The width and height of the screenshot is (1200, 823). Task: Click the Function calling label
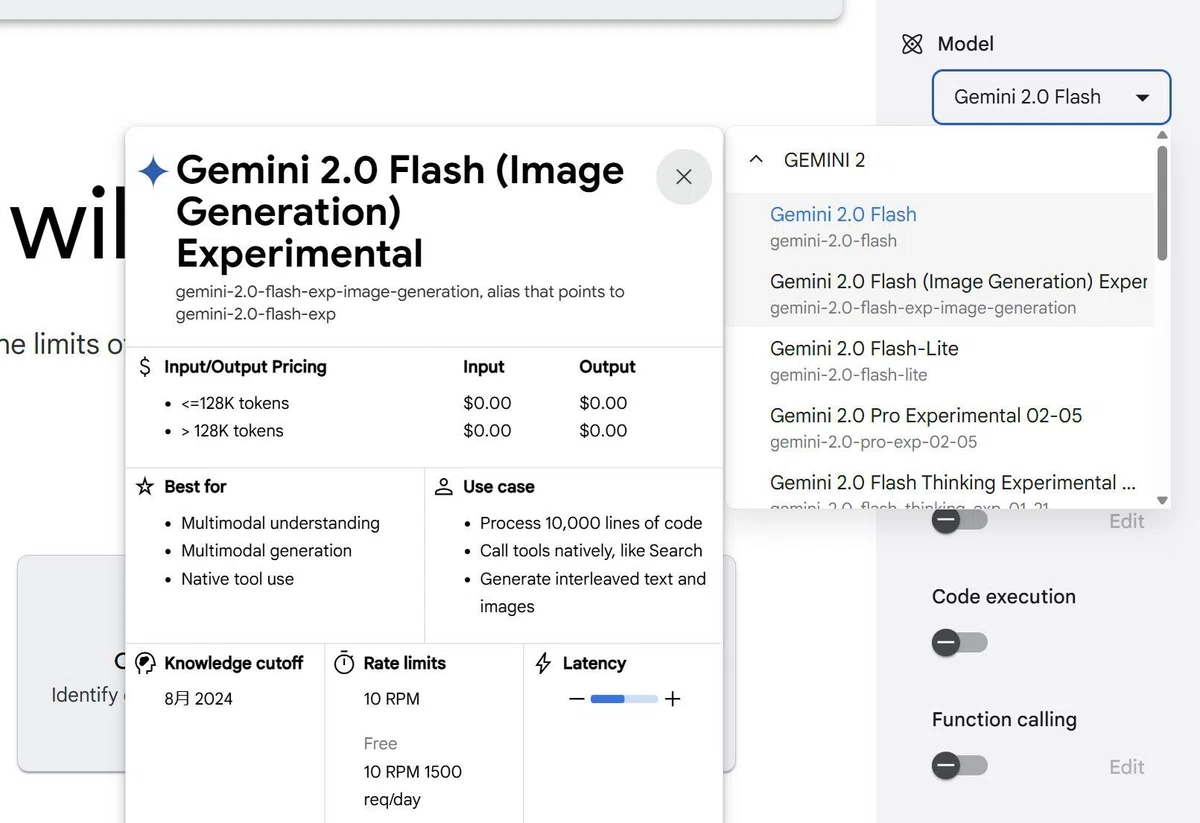pos(1004,720)
